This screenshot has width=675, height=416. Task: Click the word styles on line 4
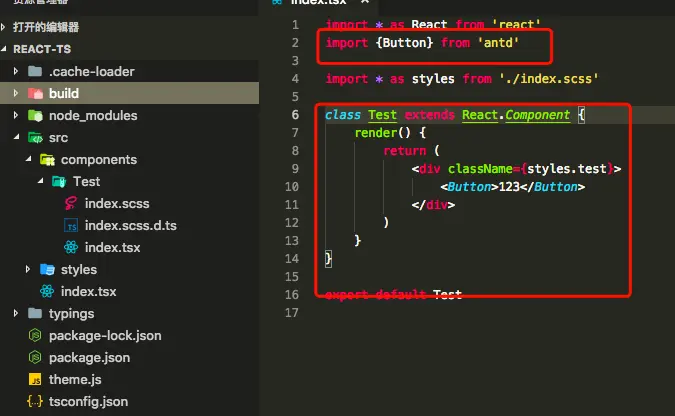click(433, 79)
